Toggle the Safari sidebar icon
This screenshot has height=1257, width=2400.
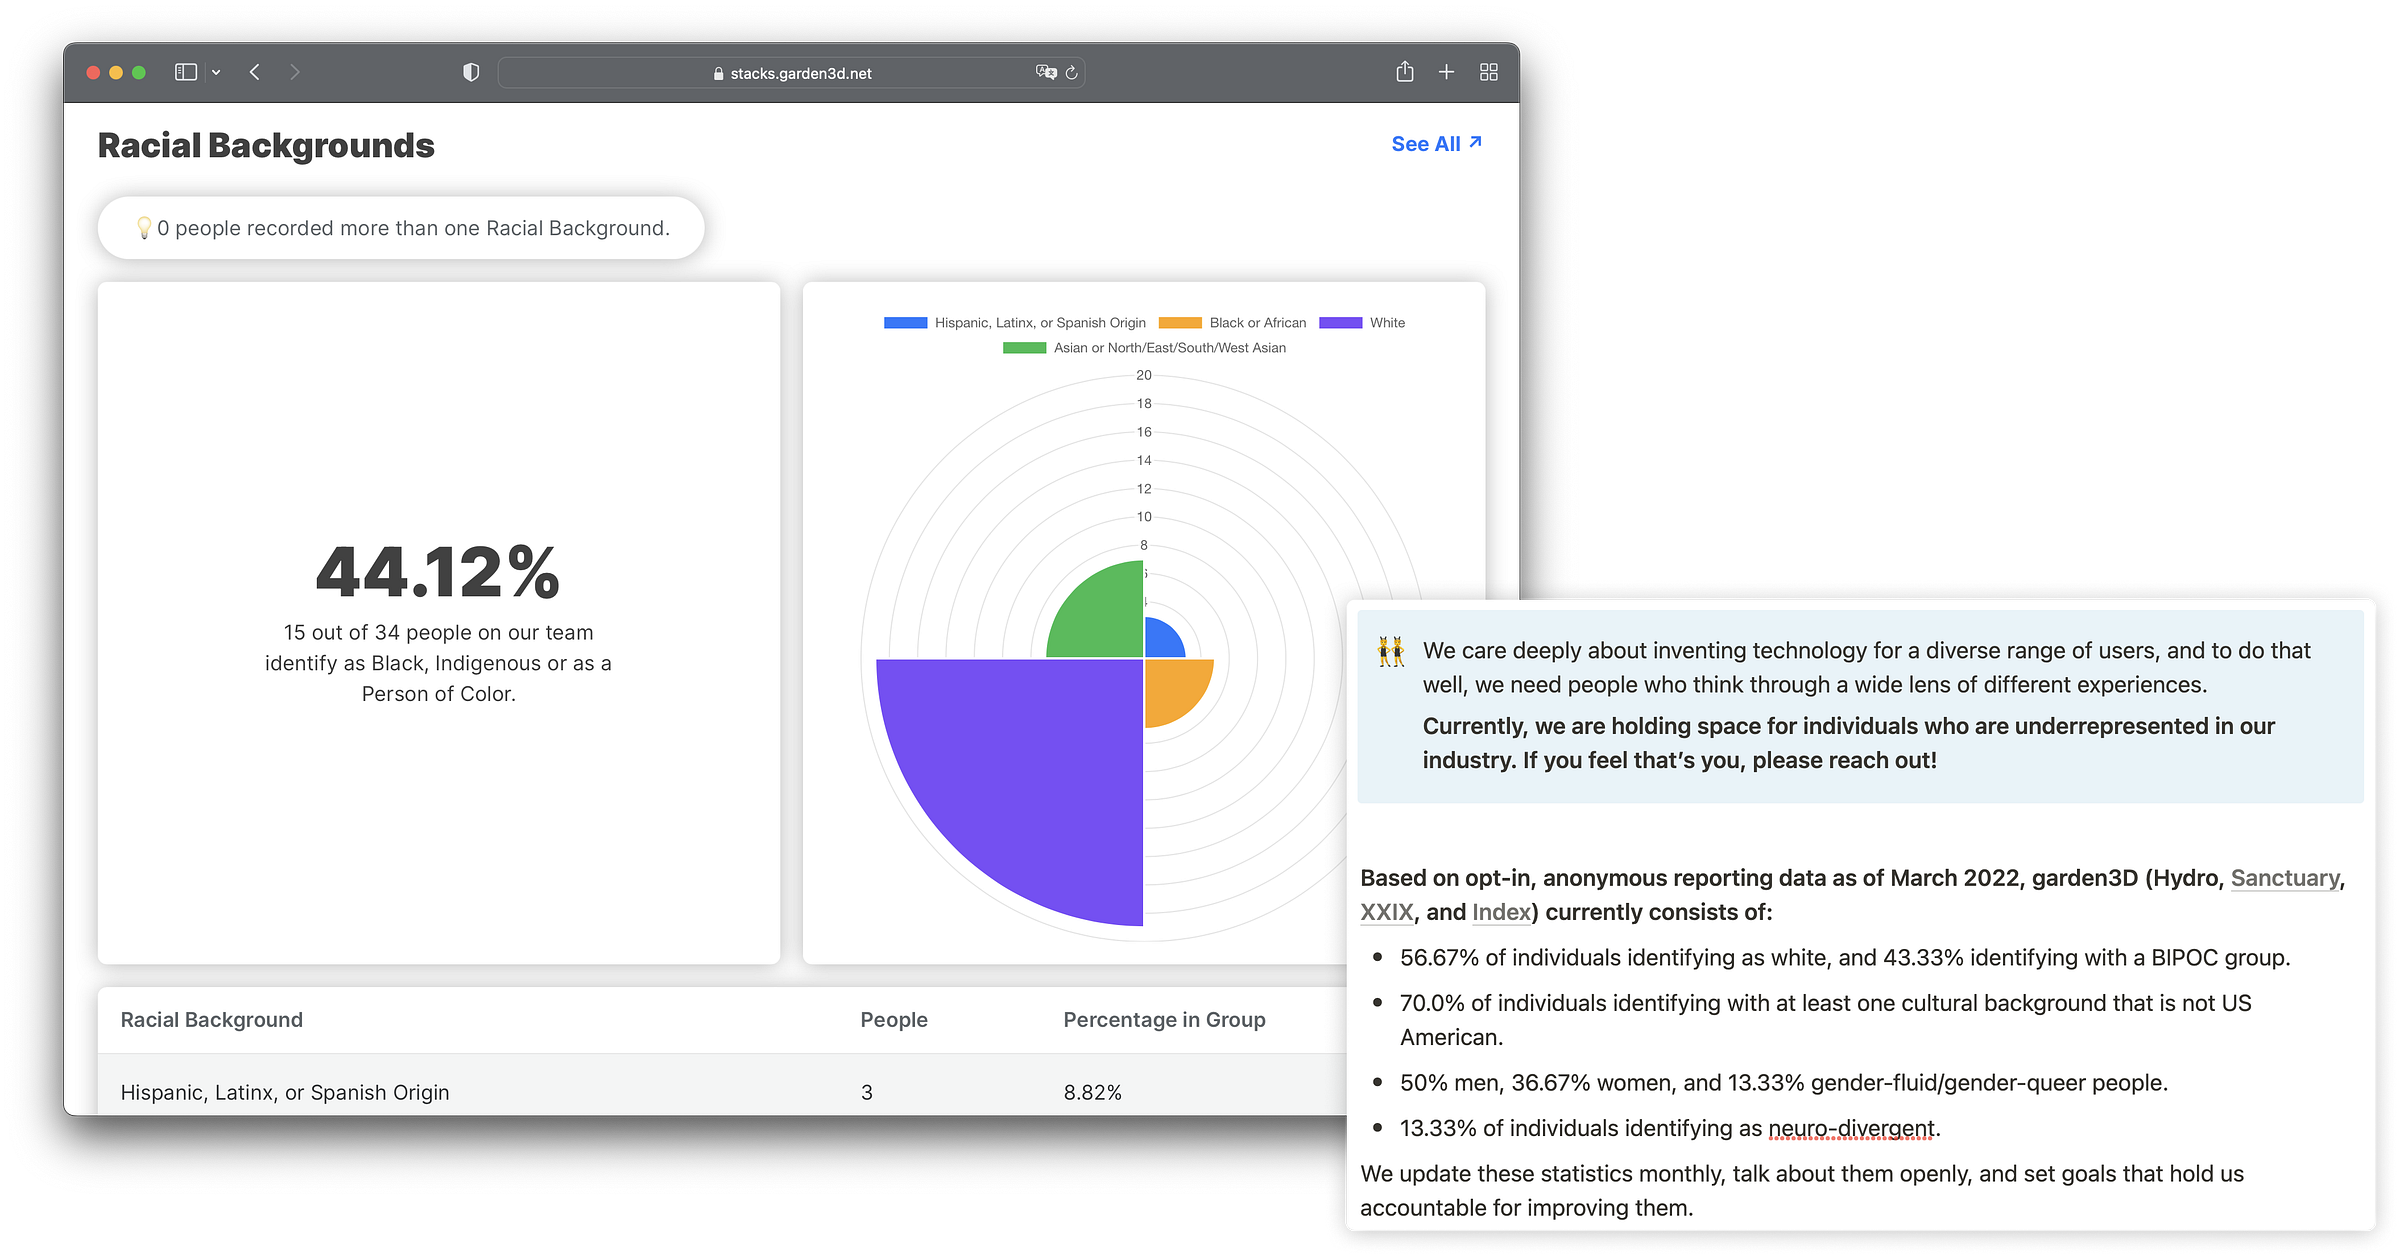[x=186, y=72]
